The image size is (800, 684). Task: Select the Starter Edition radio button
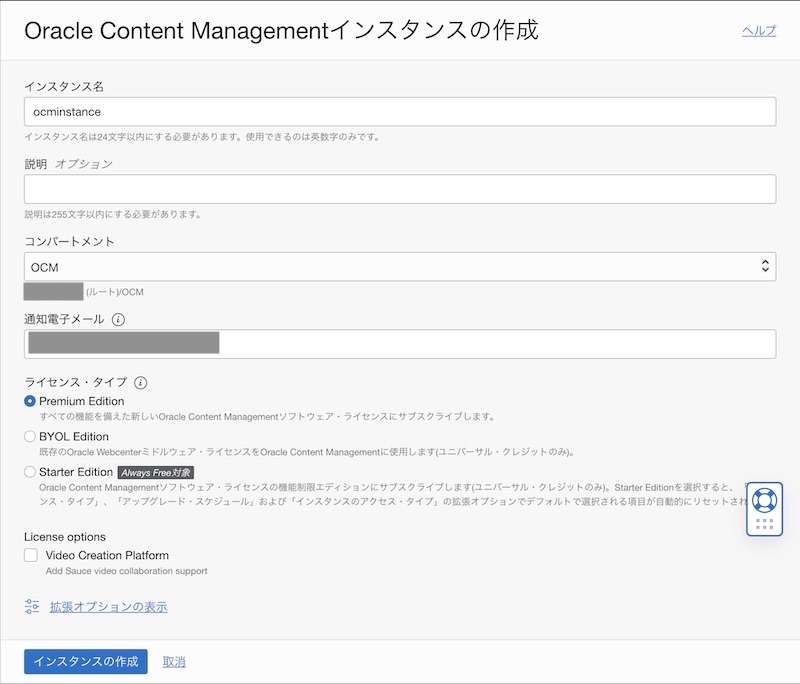click(x=30, y=472)
